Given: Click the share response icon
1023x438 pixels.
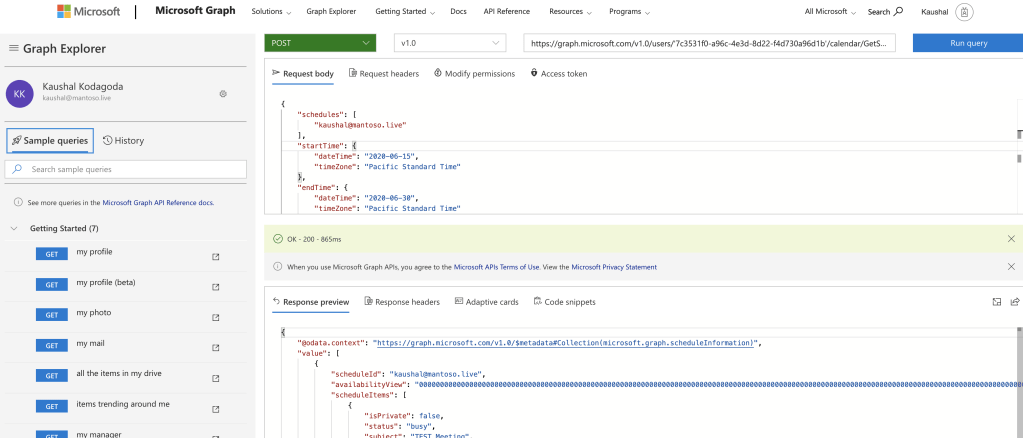Looking at the screenshot, I should click(1014, 301).
